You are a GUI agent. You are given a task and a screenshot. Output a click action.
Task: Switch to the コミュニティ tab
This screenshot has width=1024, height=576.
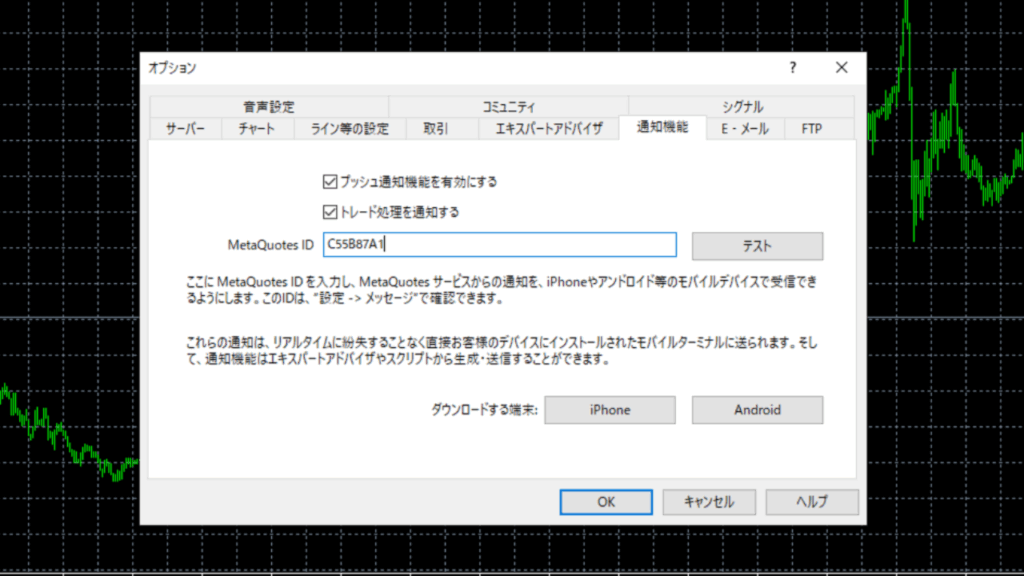pyautogui.click(x=508, y=107)
